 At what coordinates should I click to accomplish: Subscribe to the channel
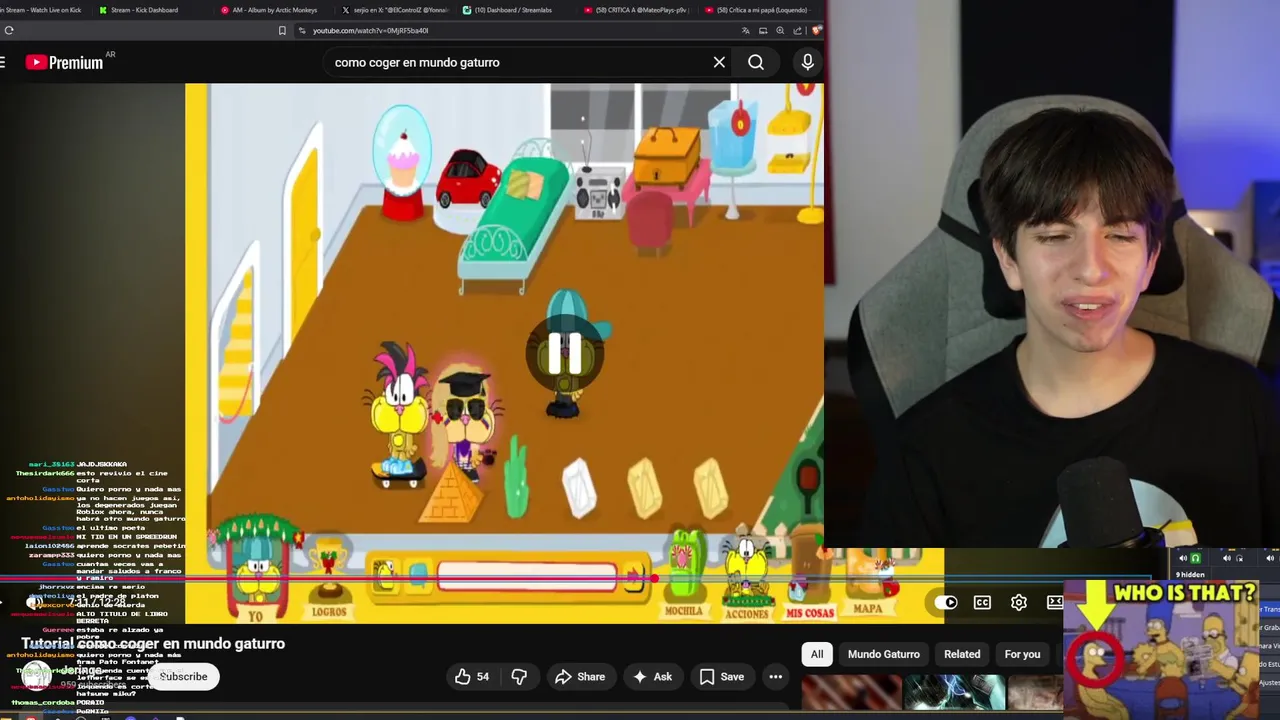point(183,677)
